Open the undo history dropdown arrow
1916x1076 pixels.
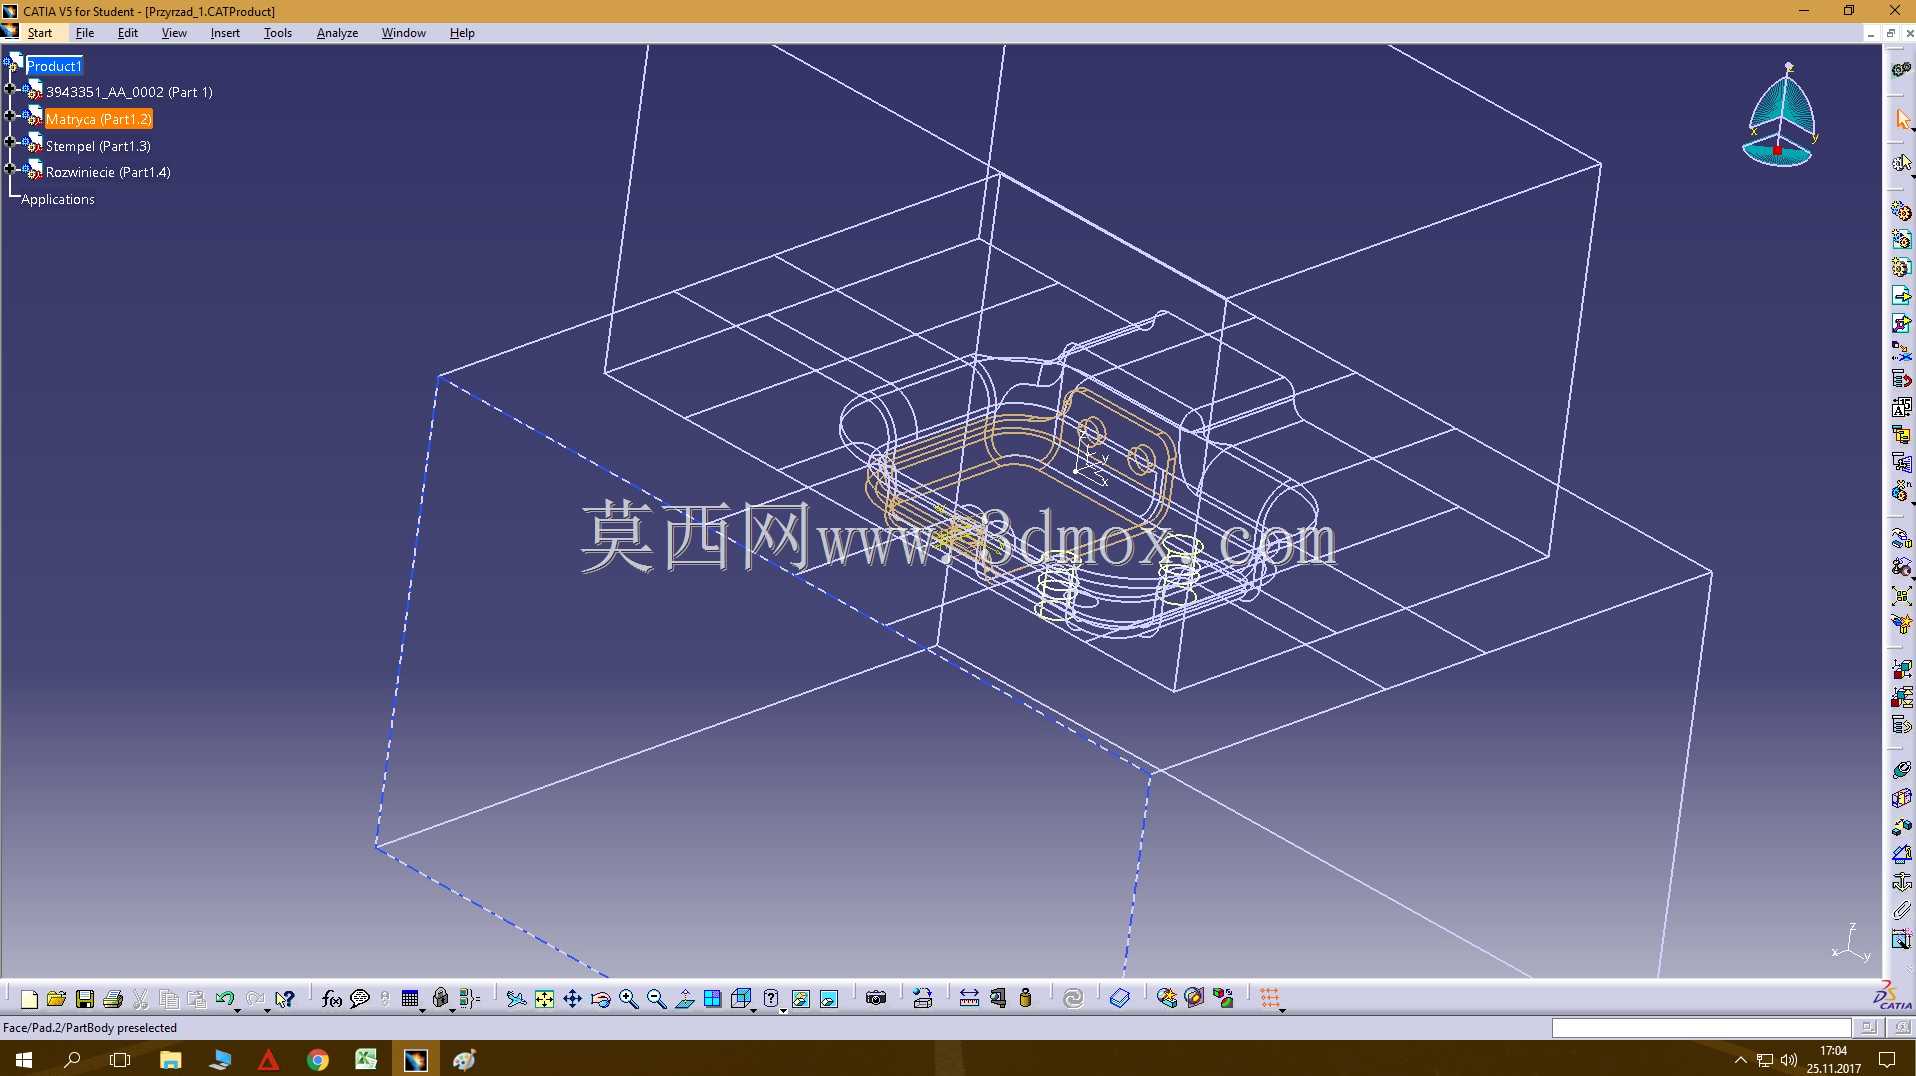tap(237, 1010)
